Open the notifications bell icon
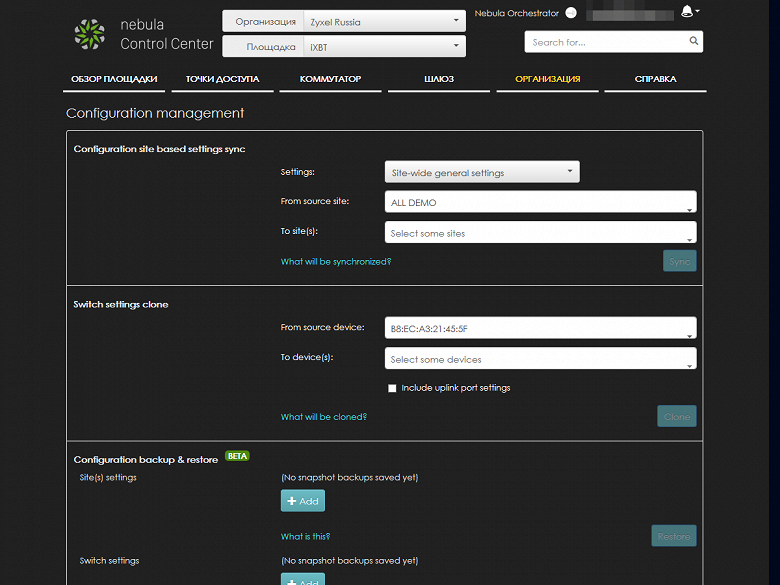The width and height of the screenshot is (780, 585). 687,11
